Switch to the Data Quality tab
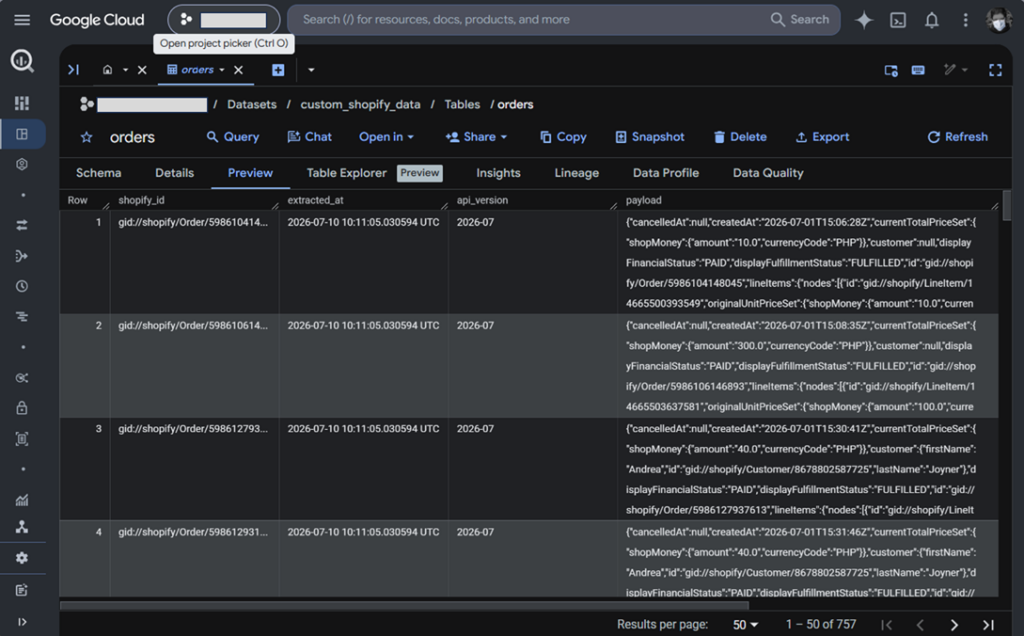Image resolution: width=1024 pixels, height=636 pixels. click(x=768, y=173)
